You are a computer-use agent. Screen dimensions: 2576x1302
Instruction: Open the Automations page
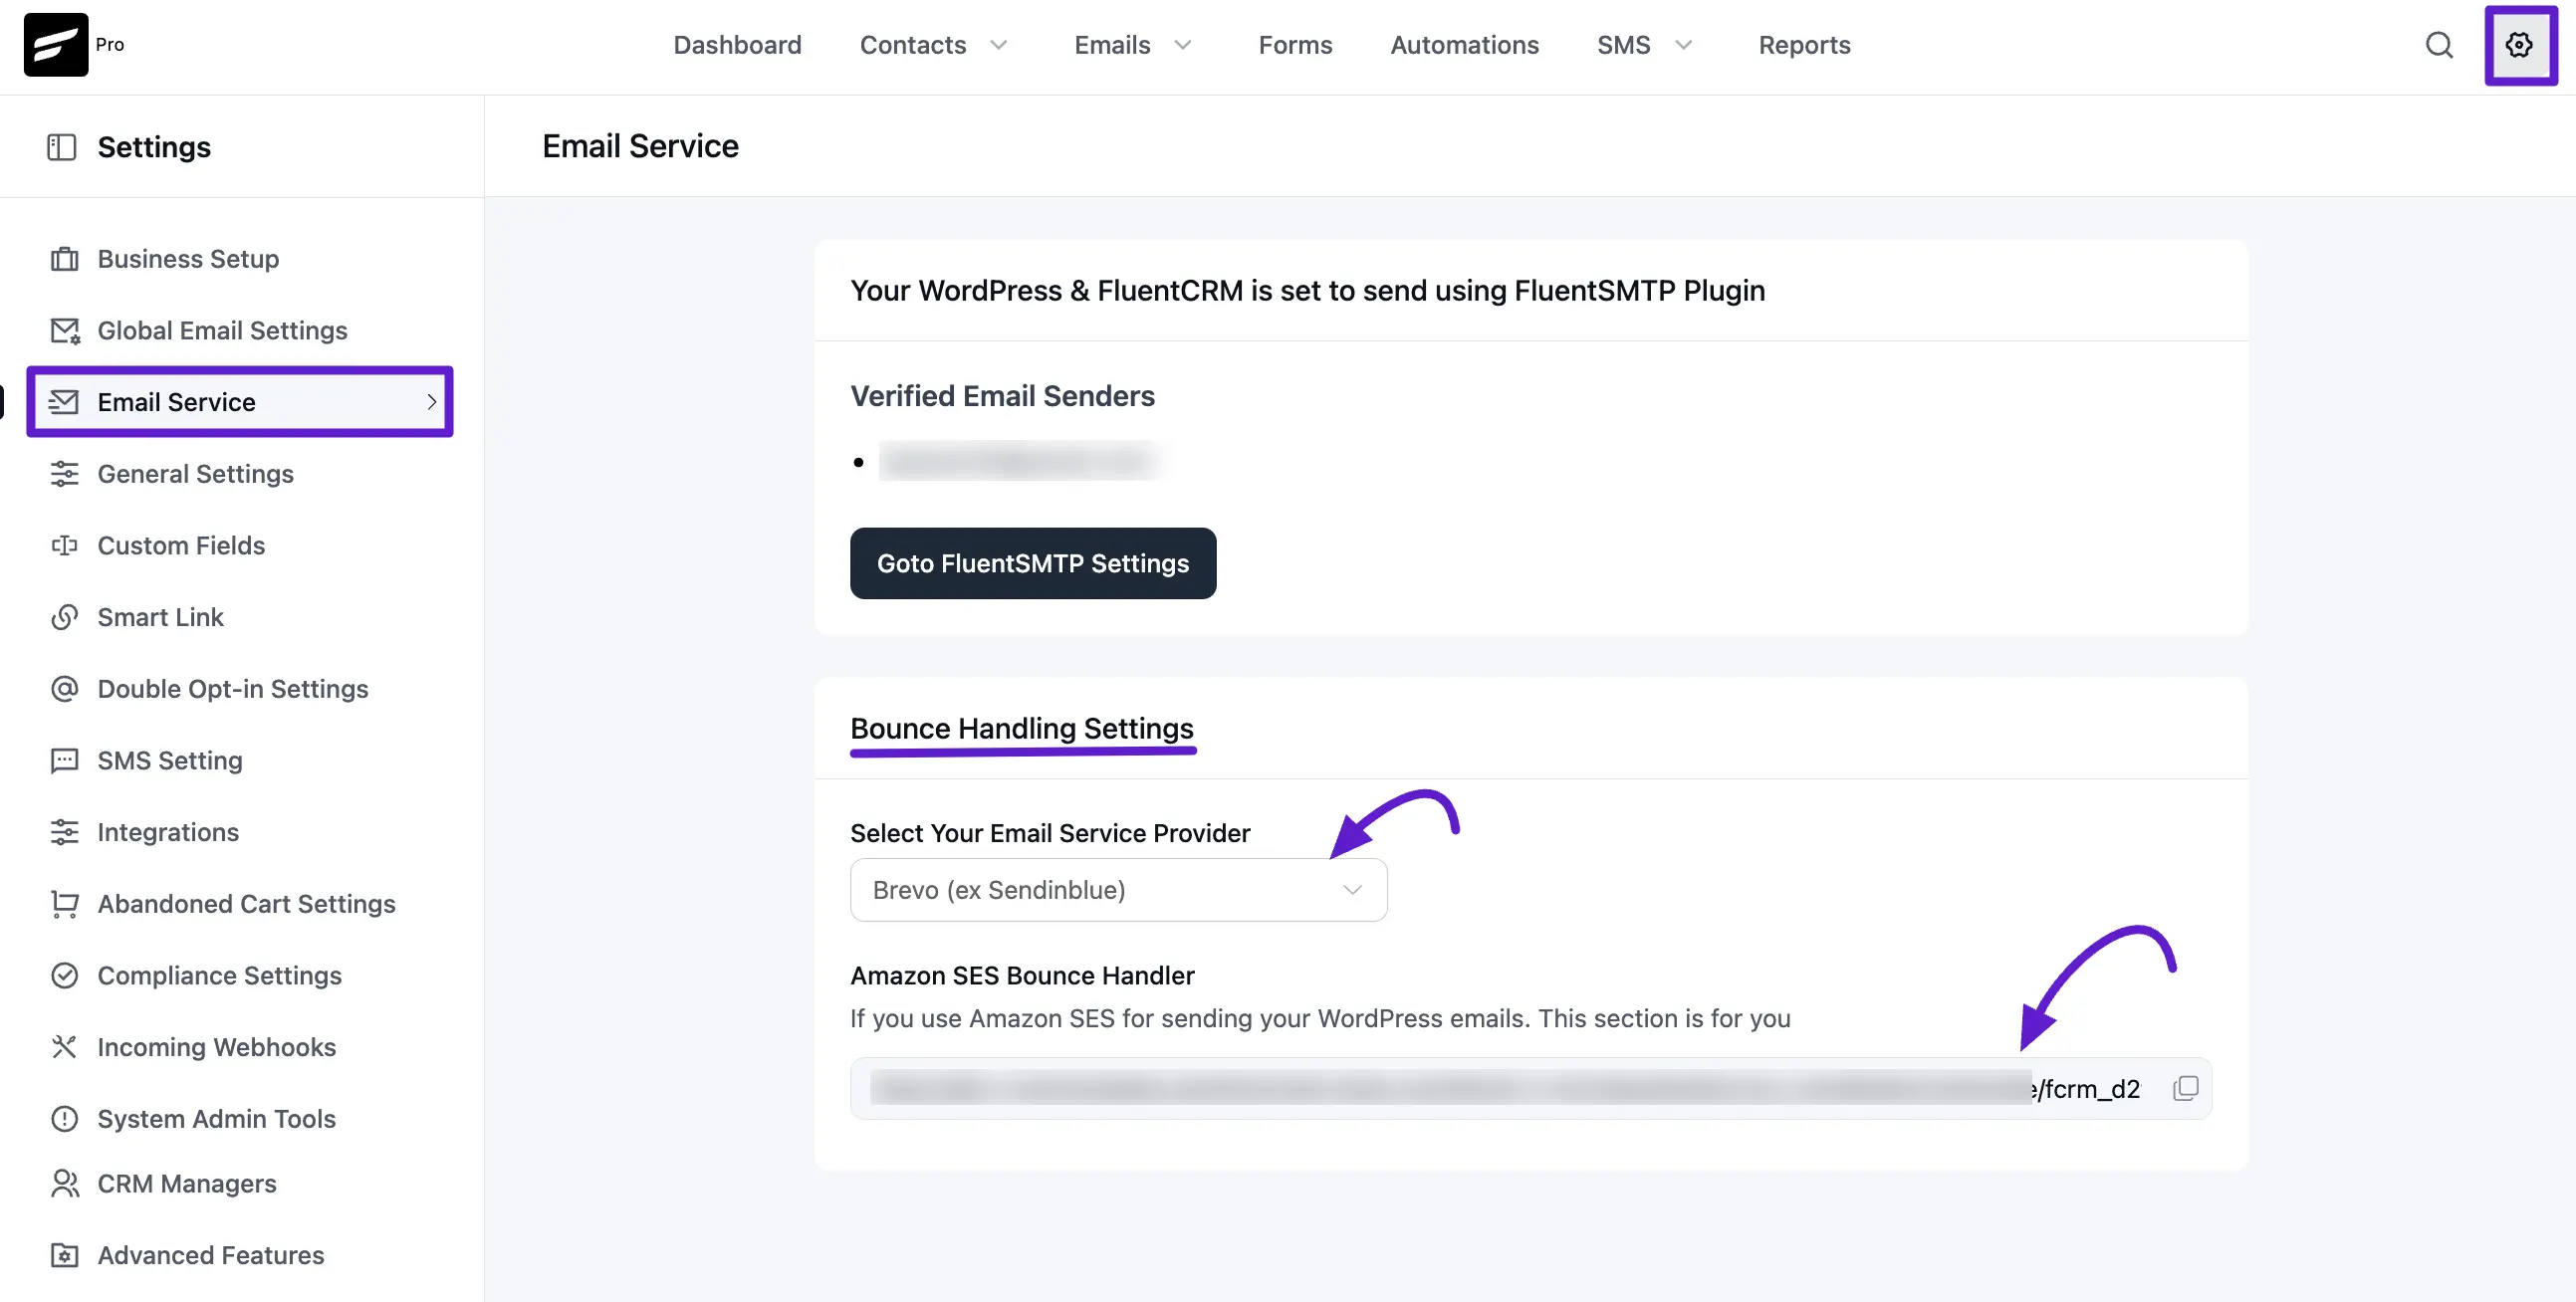tap(1464, 45)
